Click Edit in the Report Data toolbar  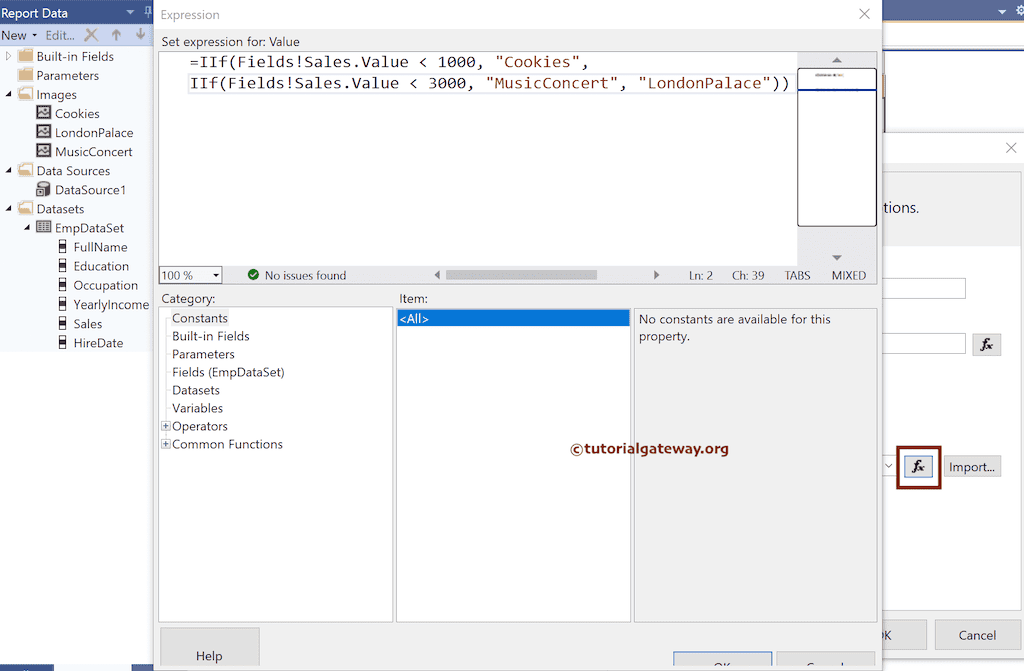60,34
